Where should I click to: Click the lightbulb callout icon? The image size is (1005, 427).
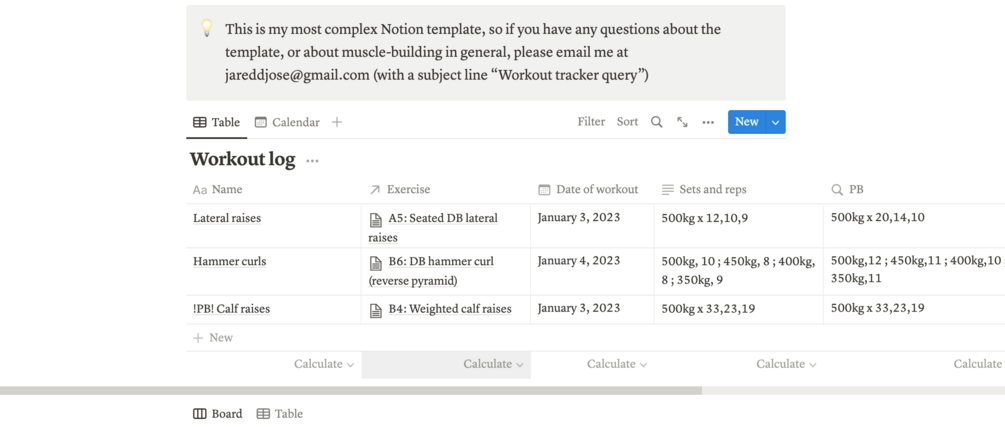[207, 29]
